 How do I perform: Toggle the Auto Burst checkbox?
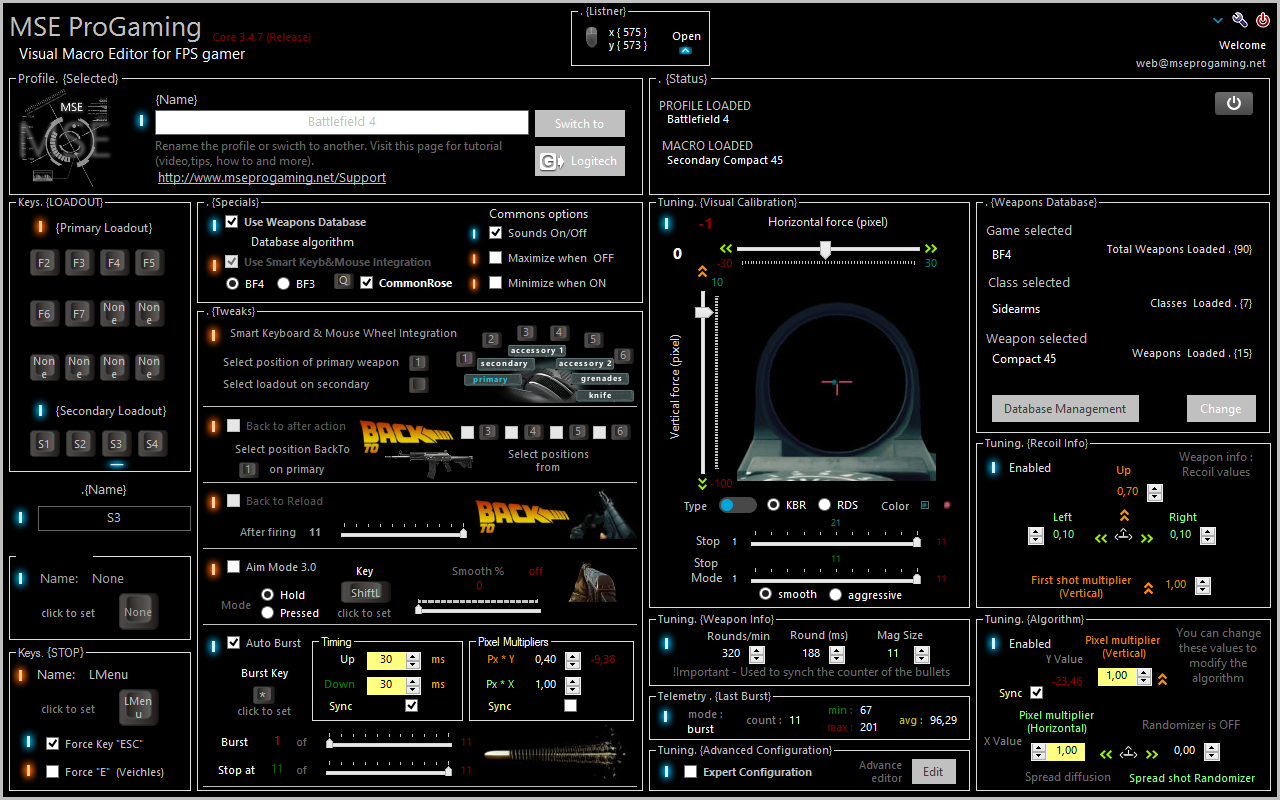233,643
